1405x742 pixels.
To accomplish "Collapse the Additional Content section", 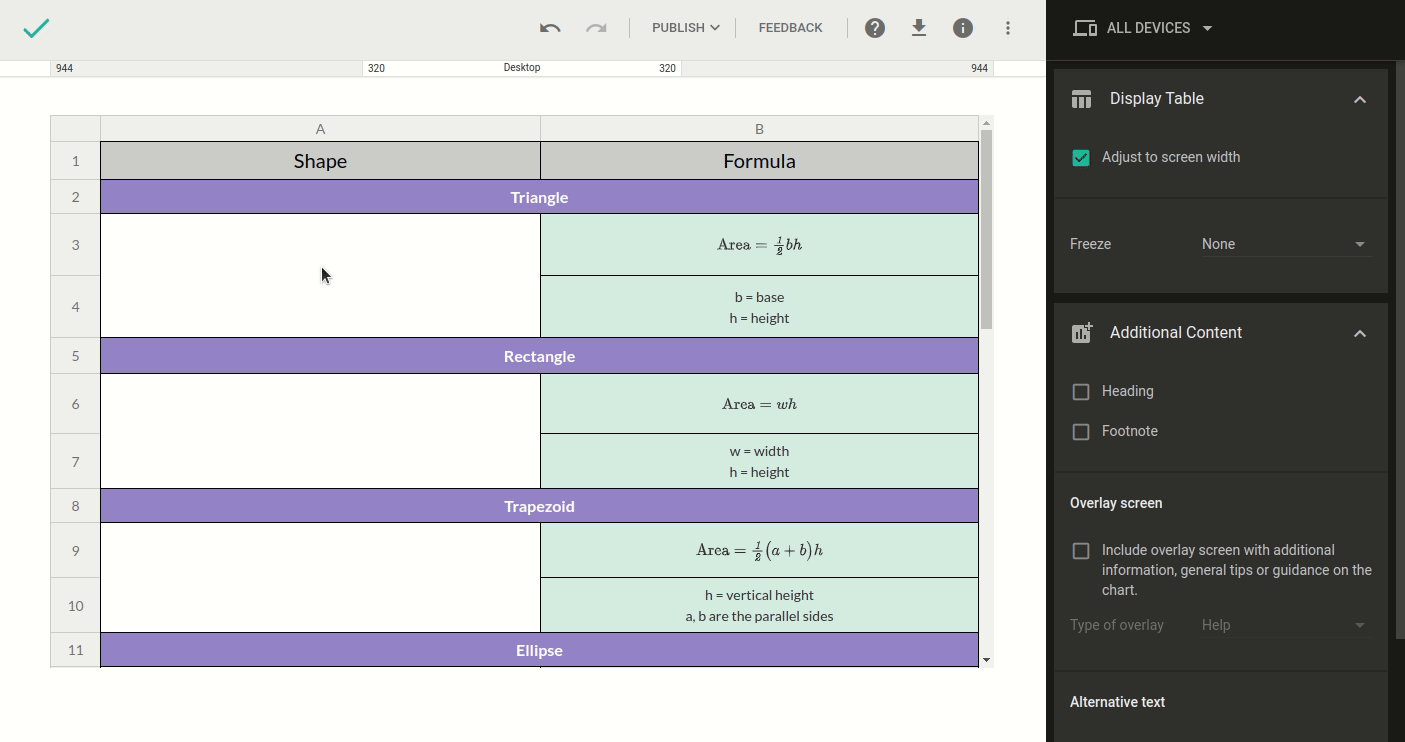I will (1359, 333).
